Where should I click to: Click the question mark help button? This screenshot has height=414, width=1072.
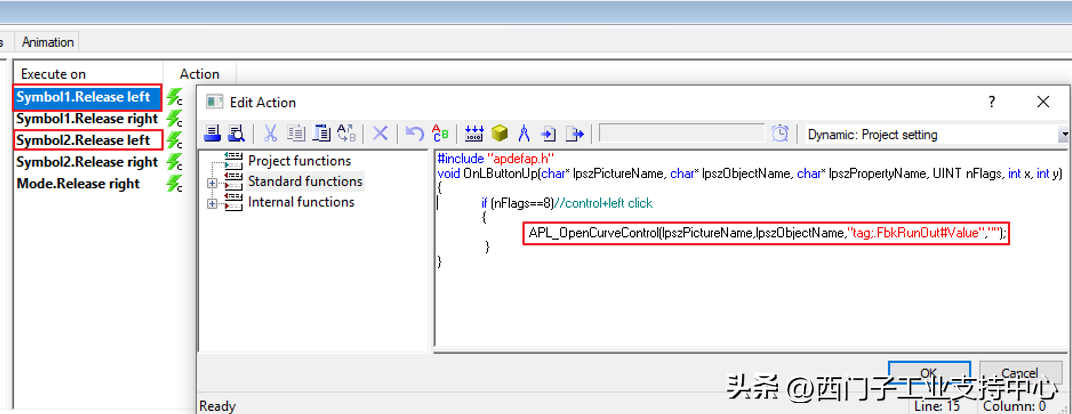pos(991,102)
